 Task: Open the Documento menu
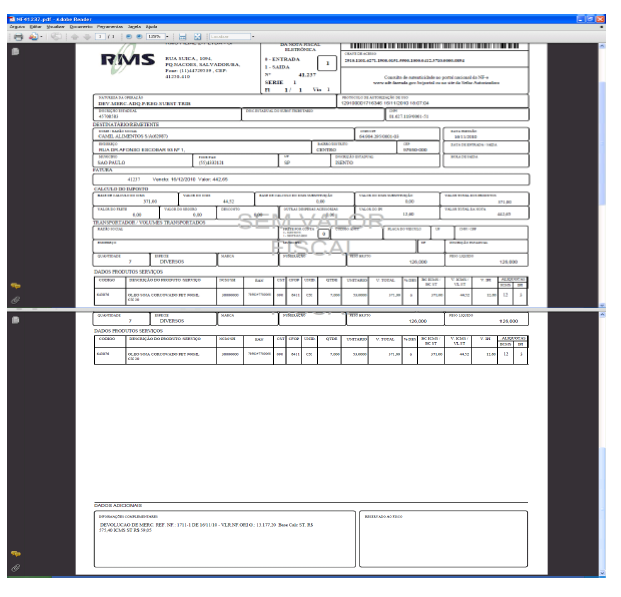tap(81, 27)
